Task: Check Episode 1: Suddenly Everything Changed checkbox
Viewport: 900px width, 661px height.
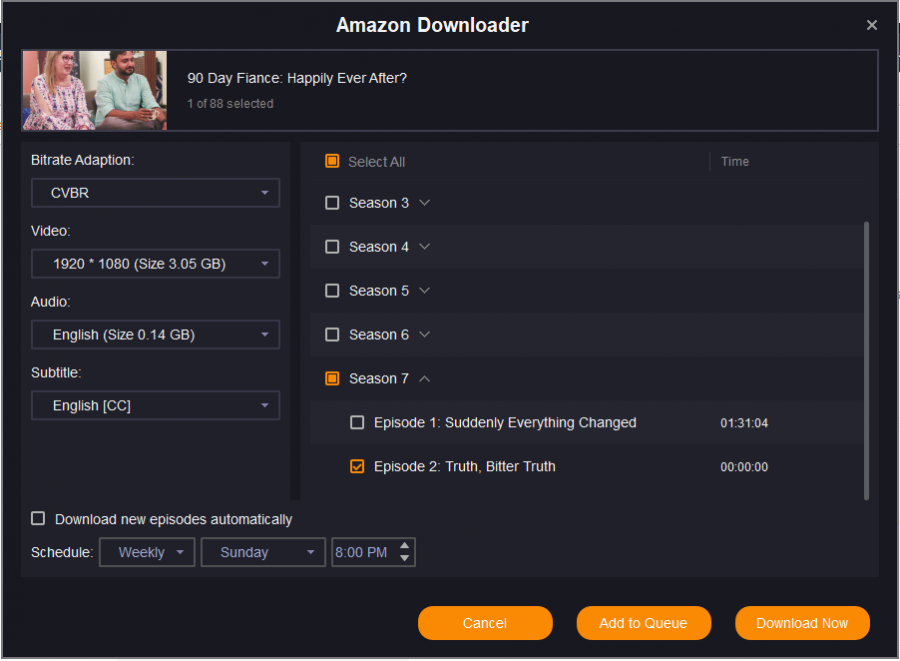Action: click(357, 423)
